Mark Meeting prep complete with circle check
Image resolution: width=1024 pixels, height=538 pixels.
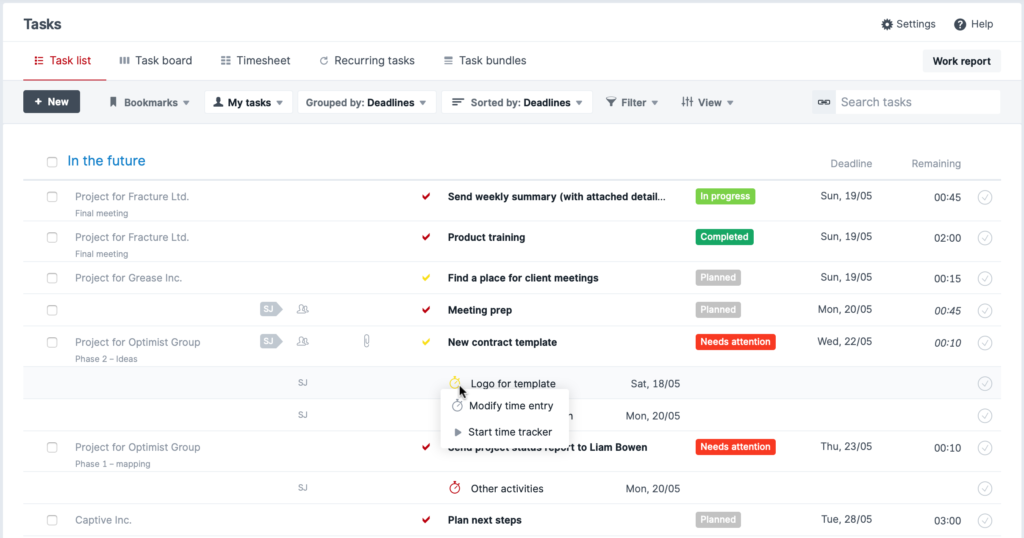click(985, 310)
